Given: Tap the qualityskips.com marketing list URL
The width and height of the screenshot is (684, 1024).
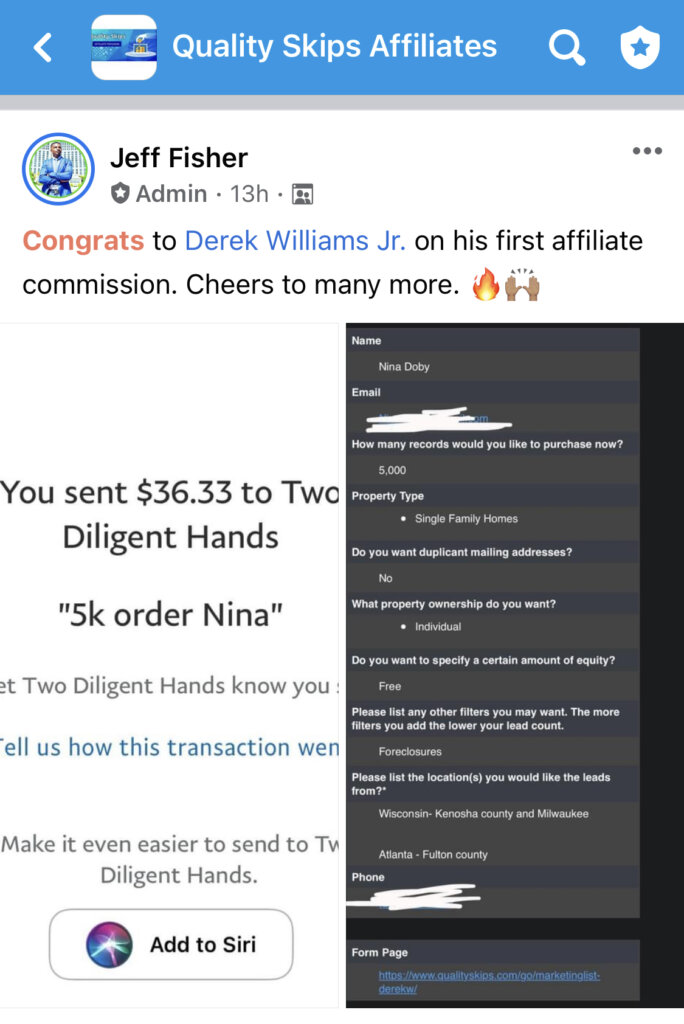Looking at the screenshot, I should point(489,982).
